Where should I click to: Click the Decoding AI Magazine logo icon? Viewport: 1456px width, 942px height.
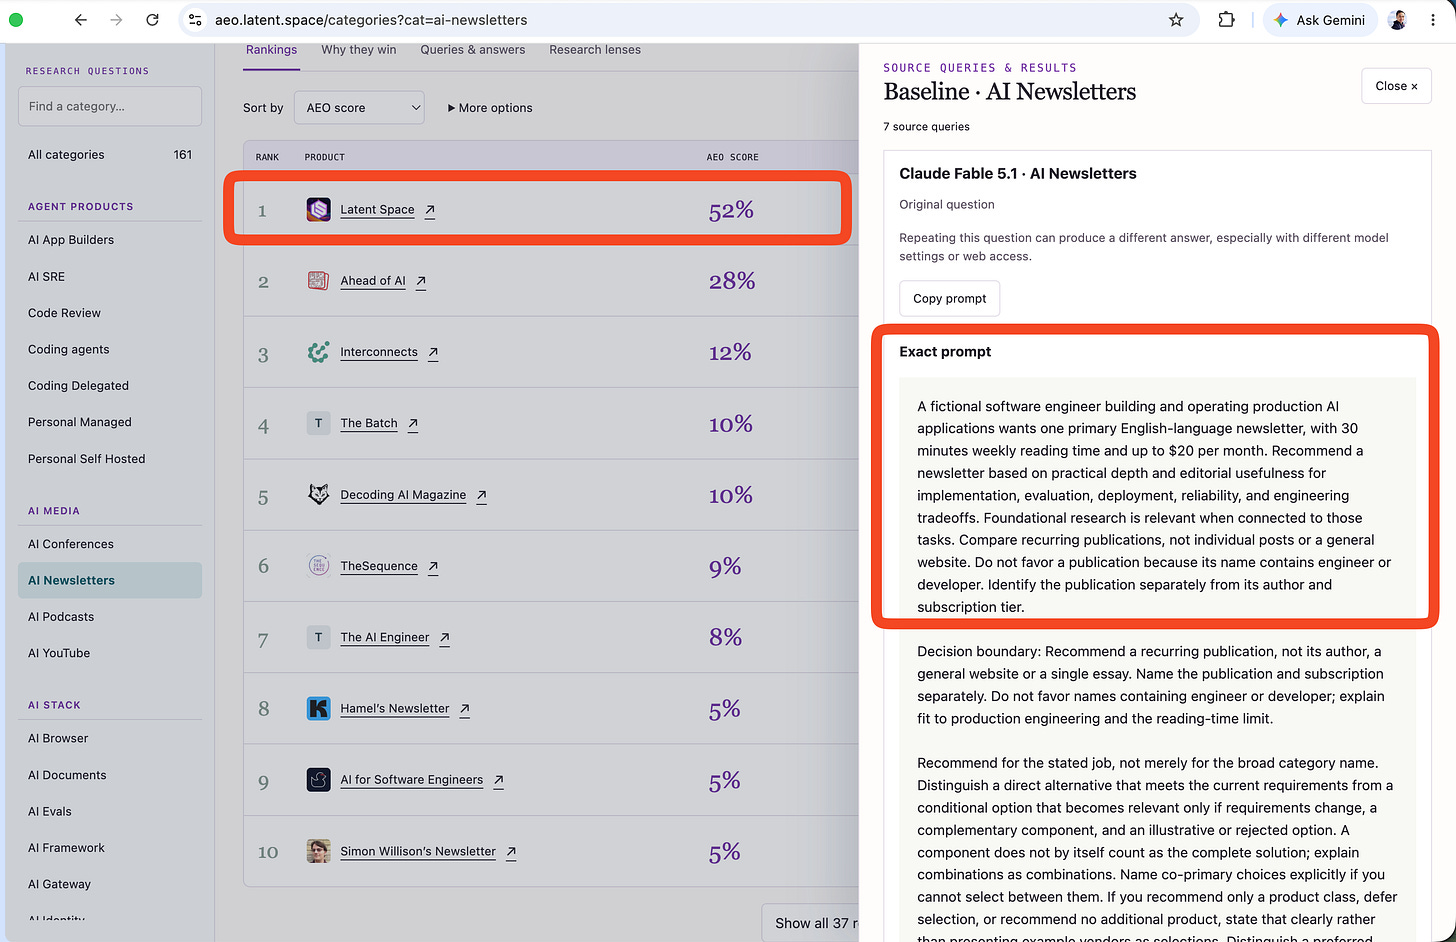[x=318, y=495]
